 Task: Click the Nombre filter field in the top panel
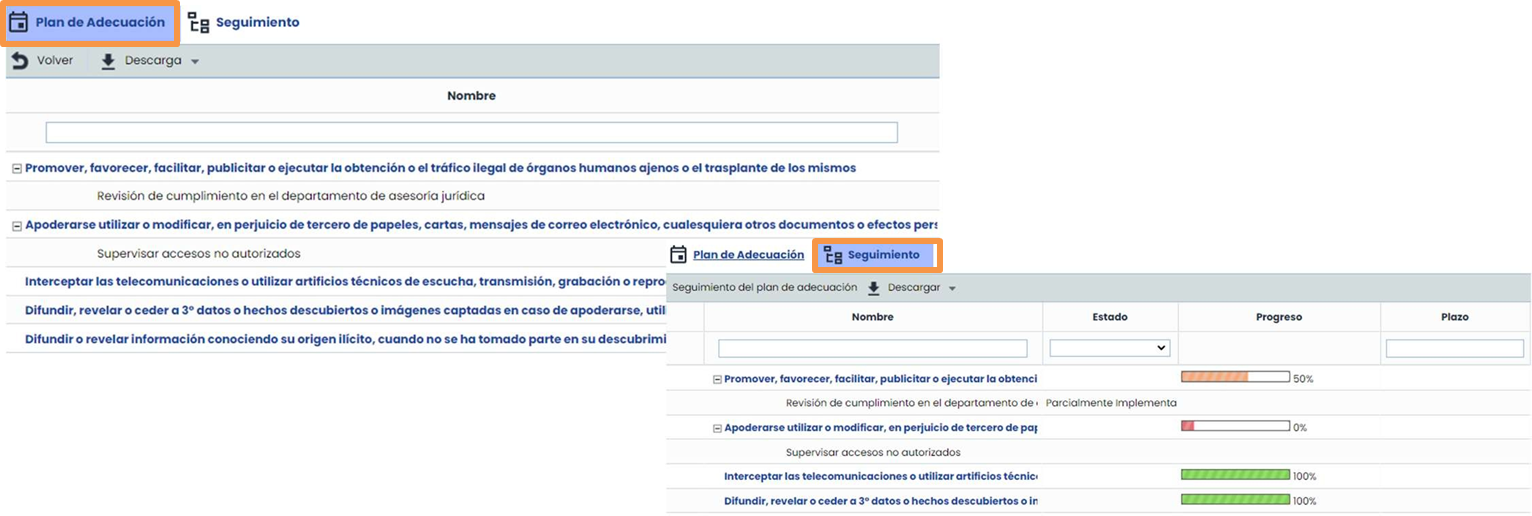click(x=471, y=133)
